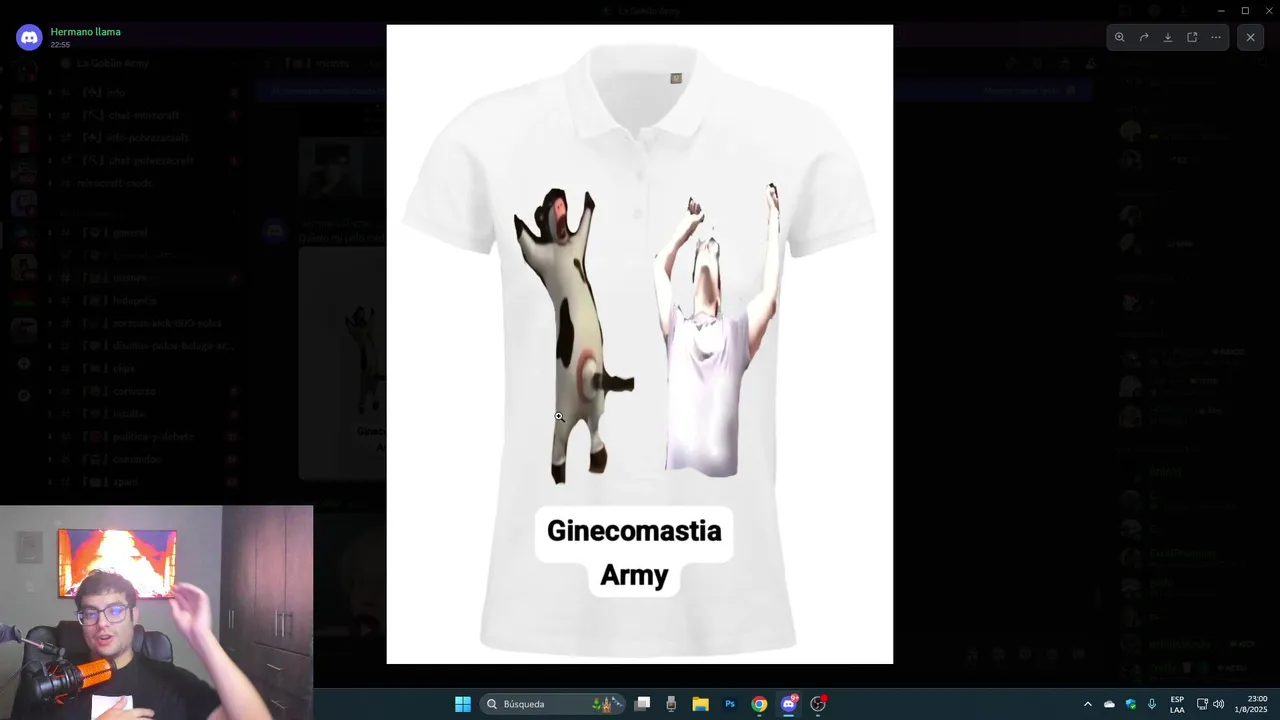This screenshot has height=720, width=1280.
Task: Click the Ginecomastia Army shirt image preview
Action: click(640, 344)
